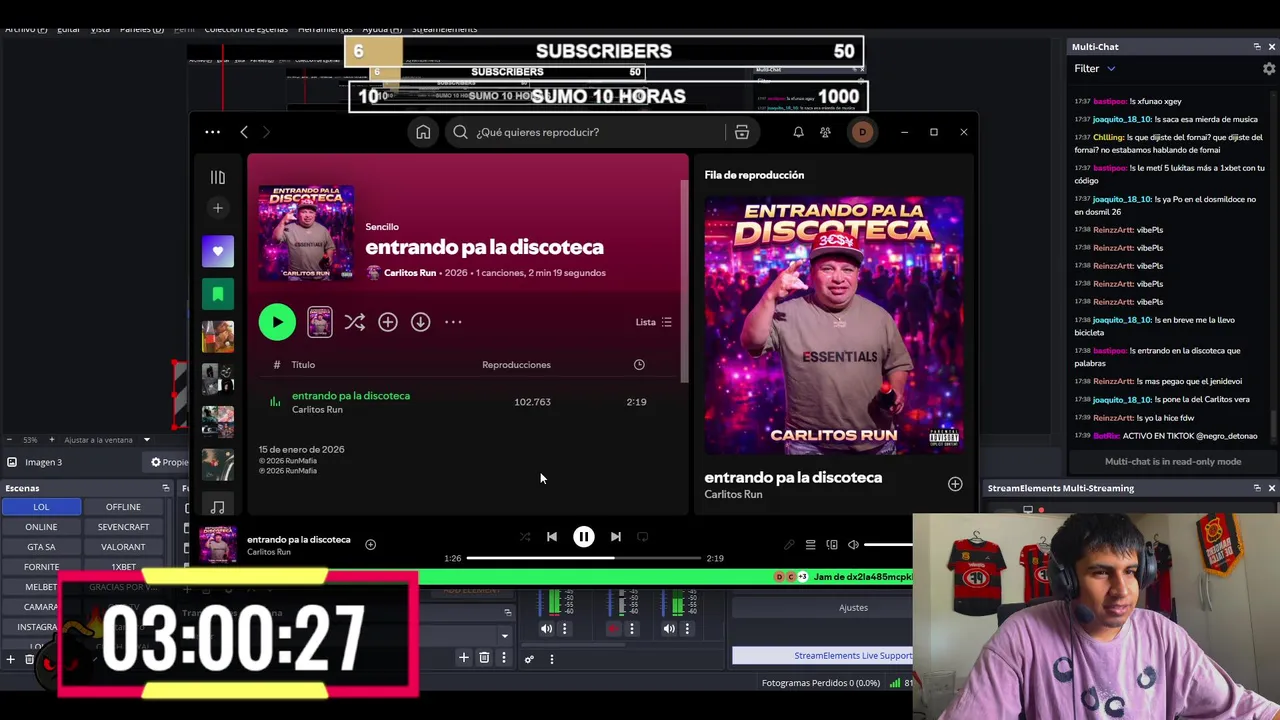Open the green Jam bar
Screen dimensions: 1280x720
coord(665,577)
